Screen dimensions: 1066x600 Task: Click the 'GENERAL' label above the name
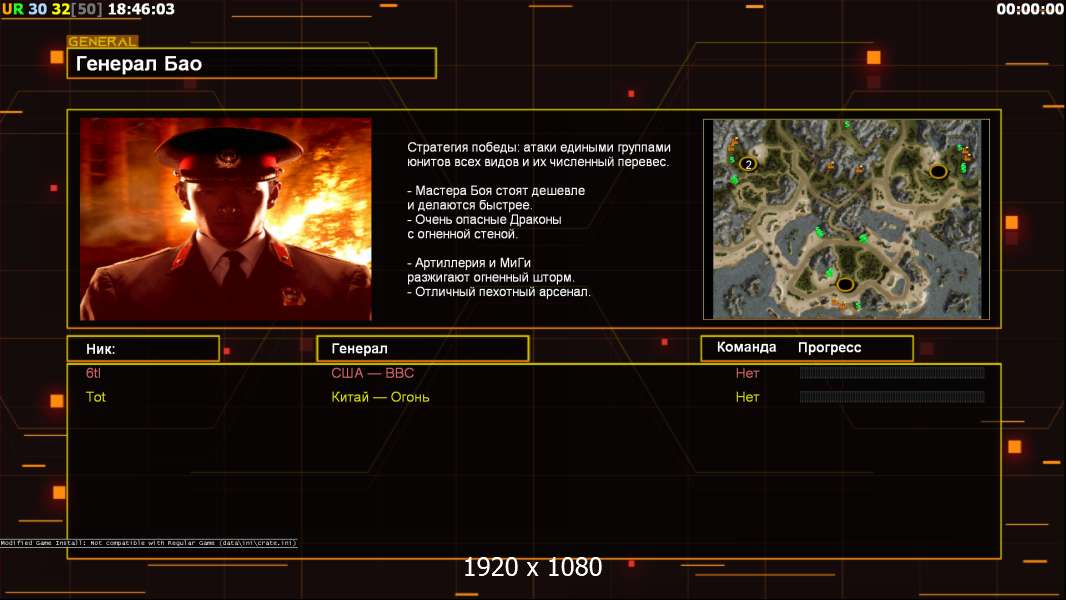[x=103, y=41]
